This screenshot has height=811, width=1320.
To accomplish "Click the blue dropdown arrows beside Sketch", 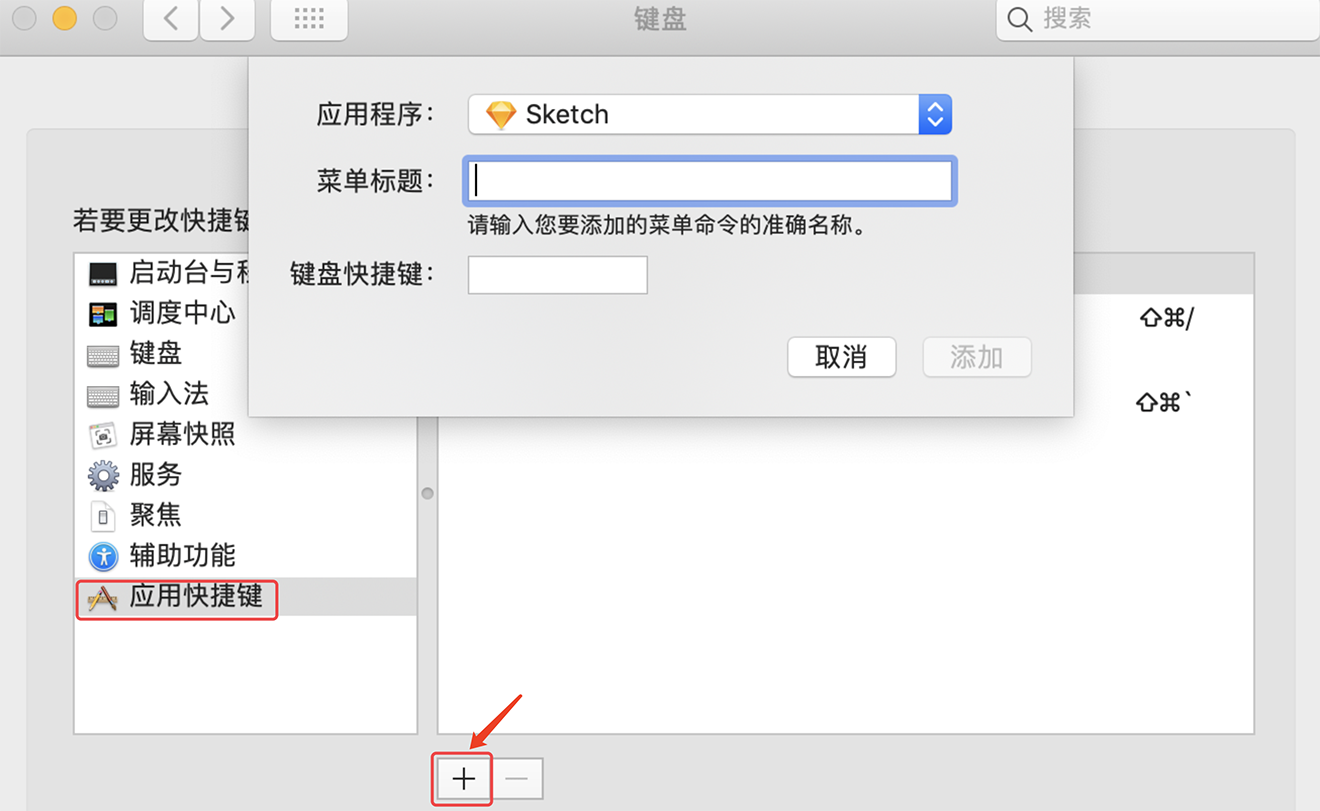I will pos(935,115).
